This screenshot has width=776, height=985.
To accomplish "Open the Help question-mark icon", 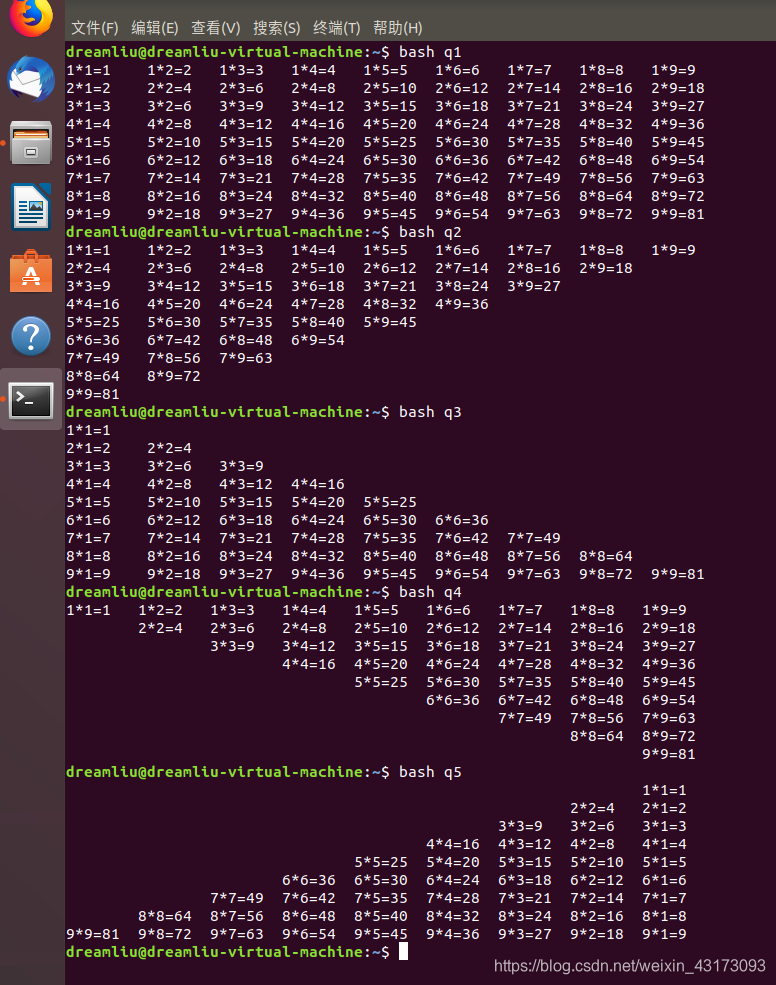I will coord(31,336).
